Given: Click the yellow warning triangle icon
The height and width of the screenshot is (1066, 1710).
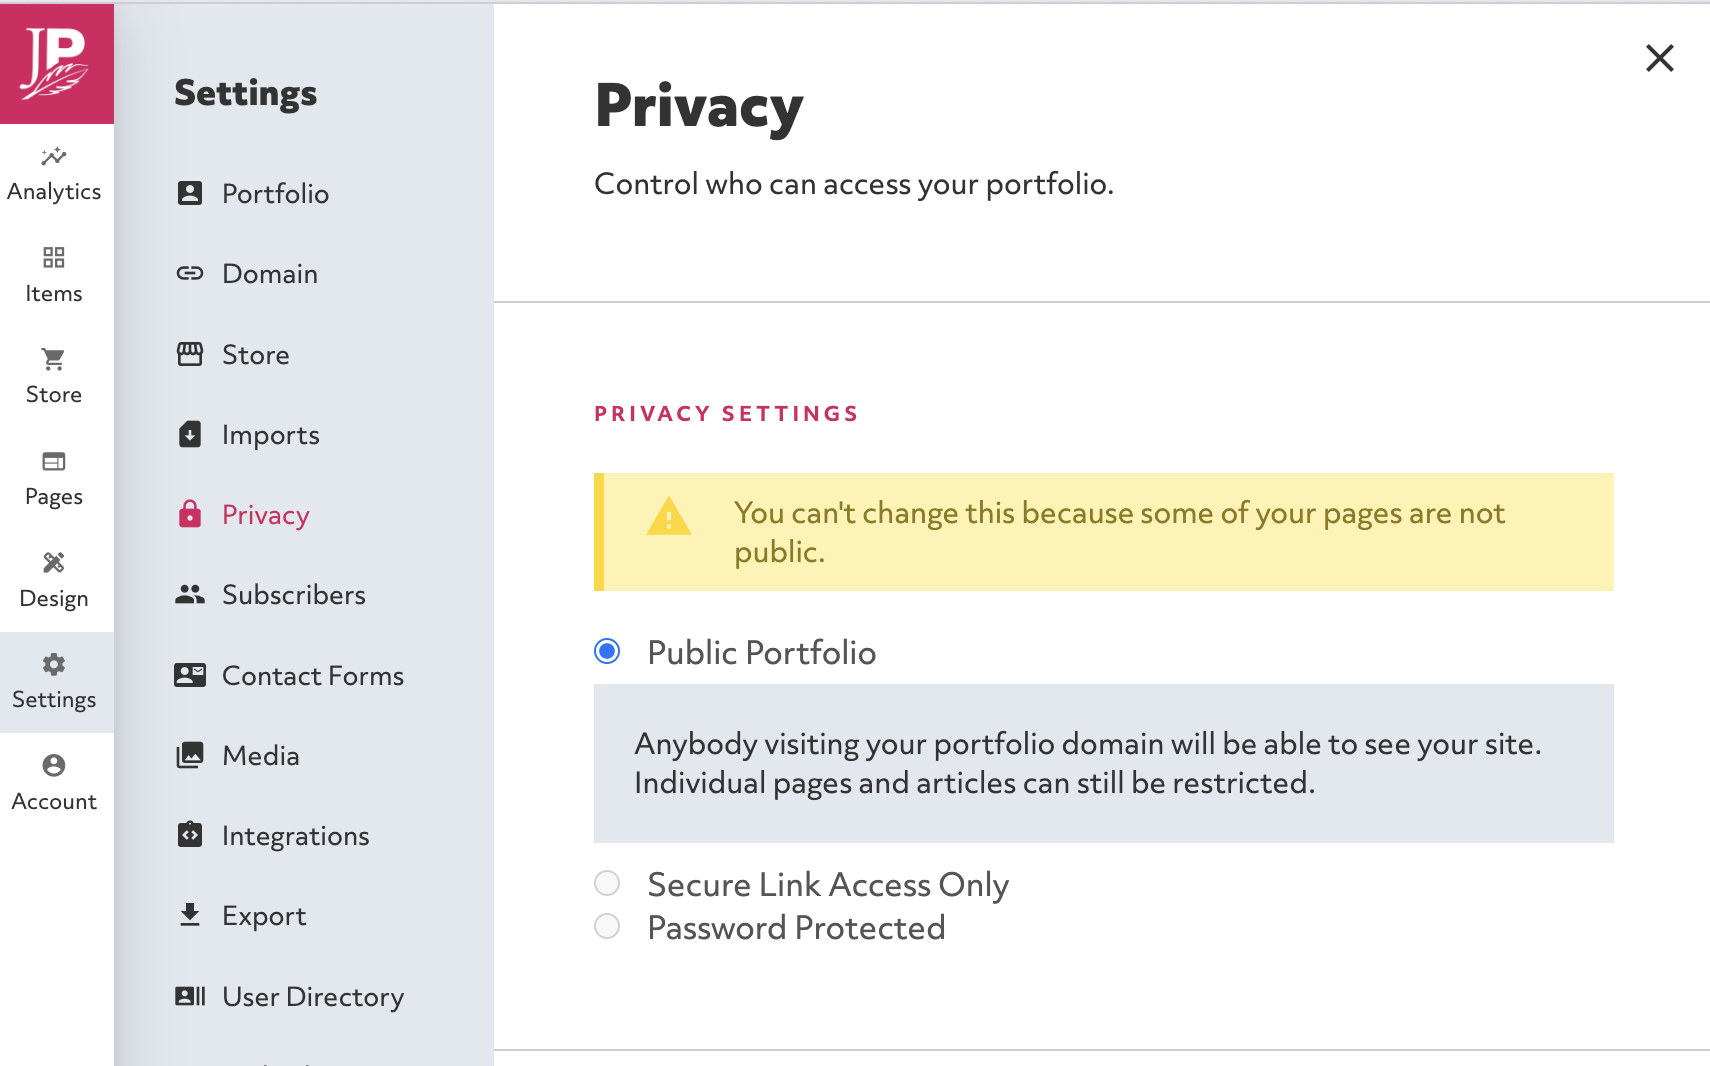Looking at the screenshot, I should (x=668, y=517).
